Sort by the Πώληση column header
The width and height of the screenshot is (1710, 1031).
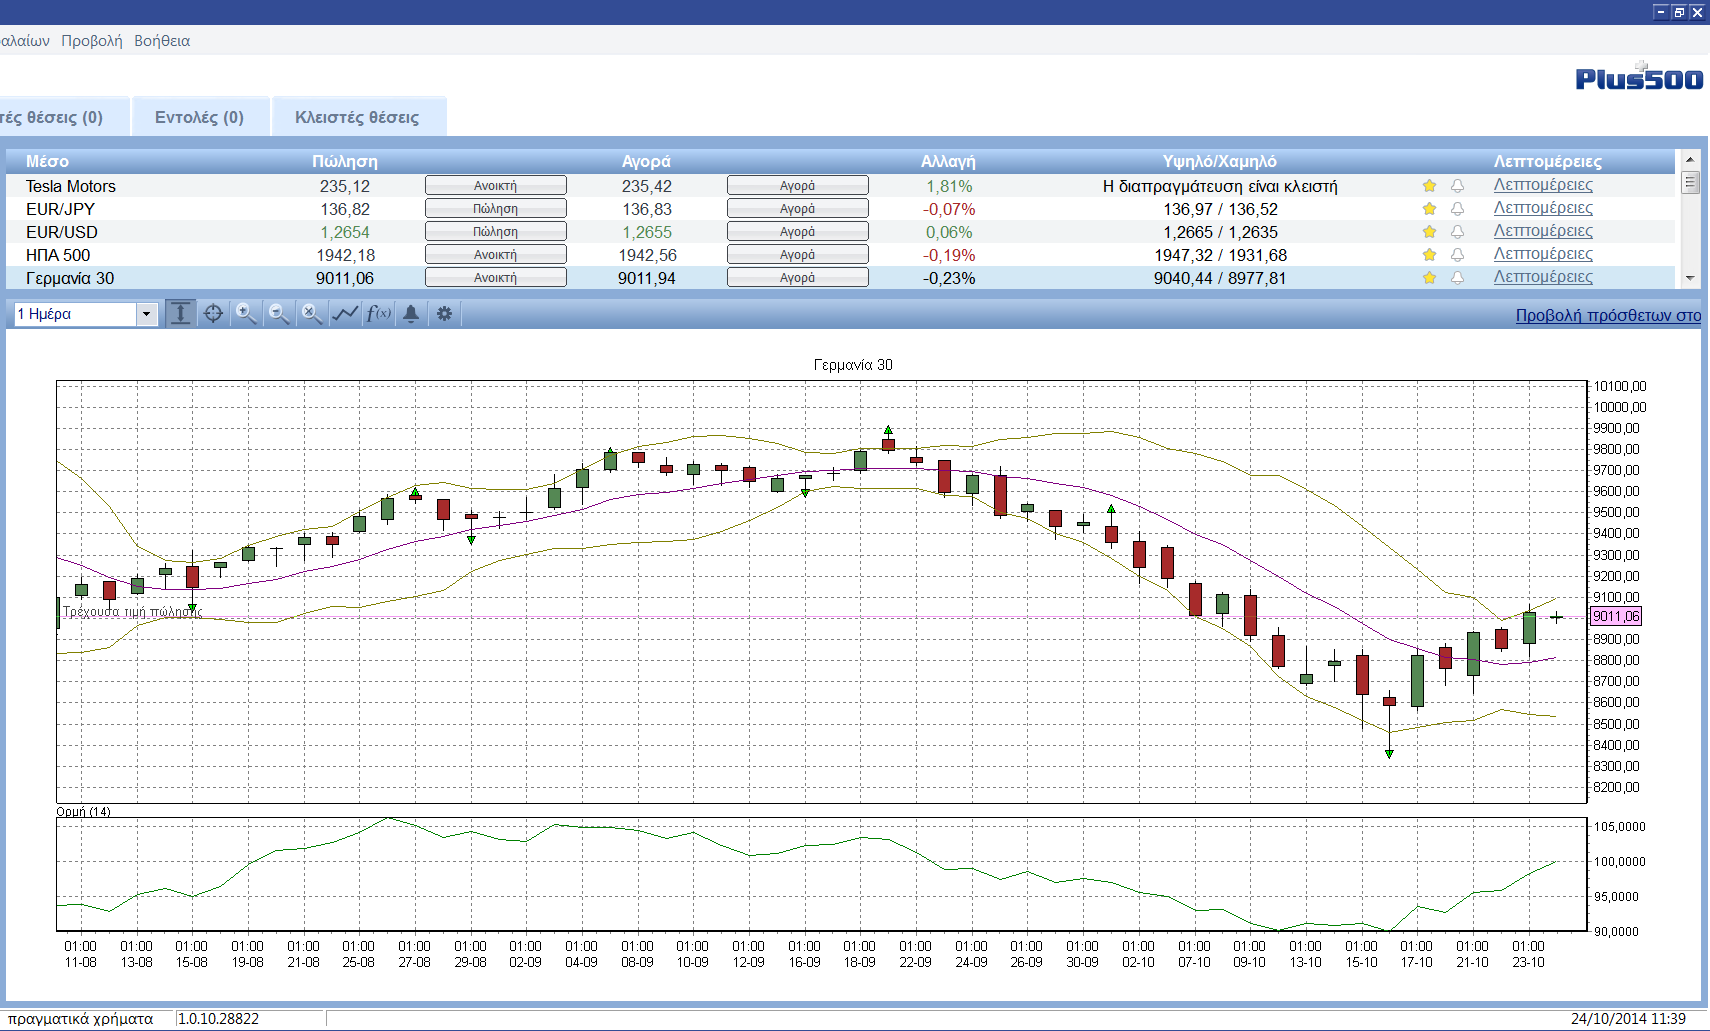pos(345,161)
